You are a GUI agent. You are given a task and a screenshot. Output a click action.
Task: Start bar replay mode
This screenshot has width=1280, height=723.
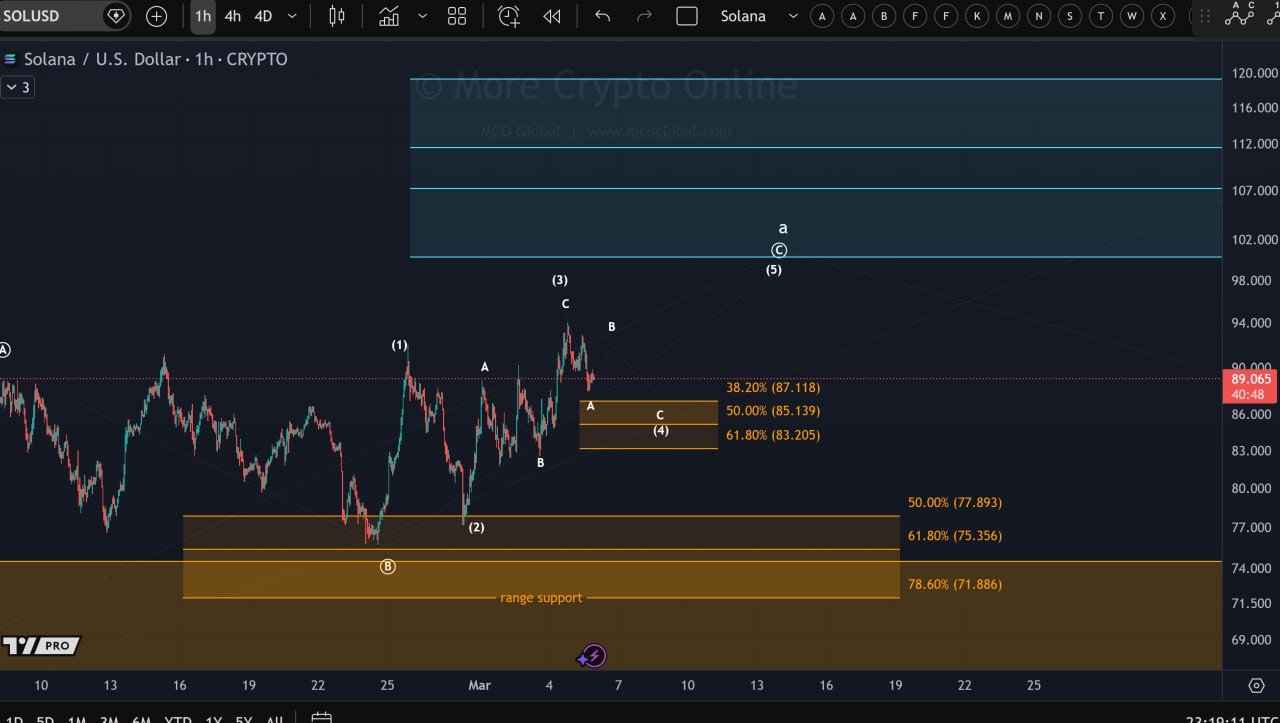pos(551,16)
